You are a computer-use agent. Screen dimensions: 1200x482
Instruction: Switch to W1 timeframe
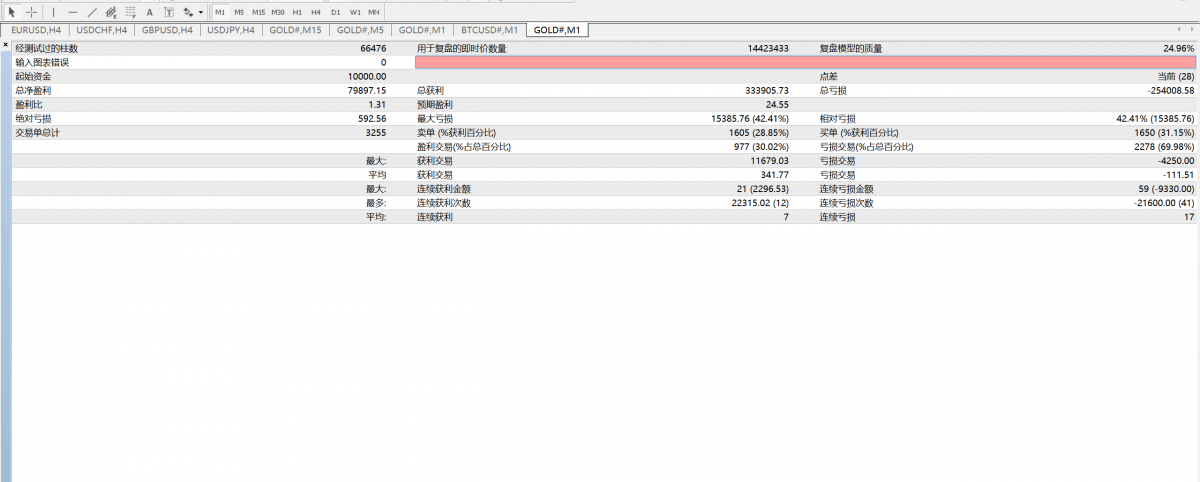tap(355, 12)
